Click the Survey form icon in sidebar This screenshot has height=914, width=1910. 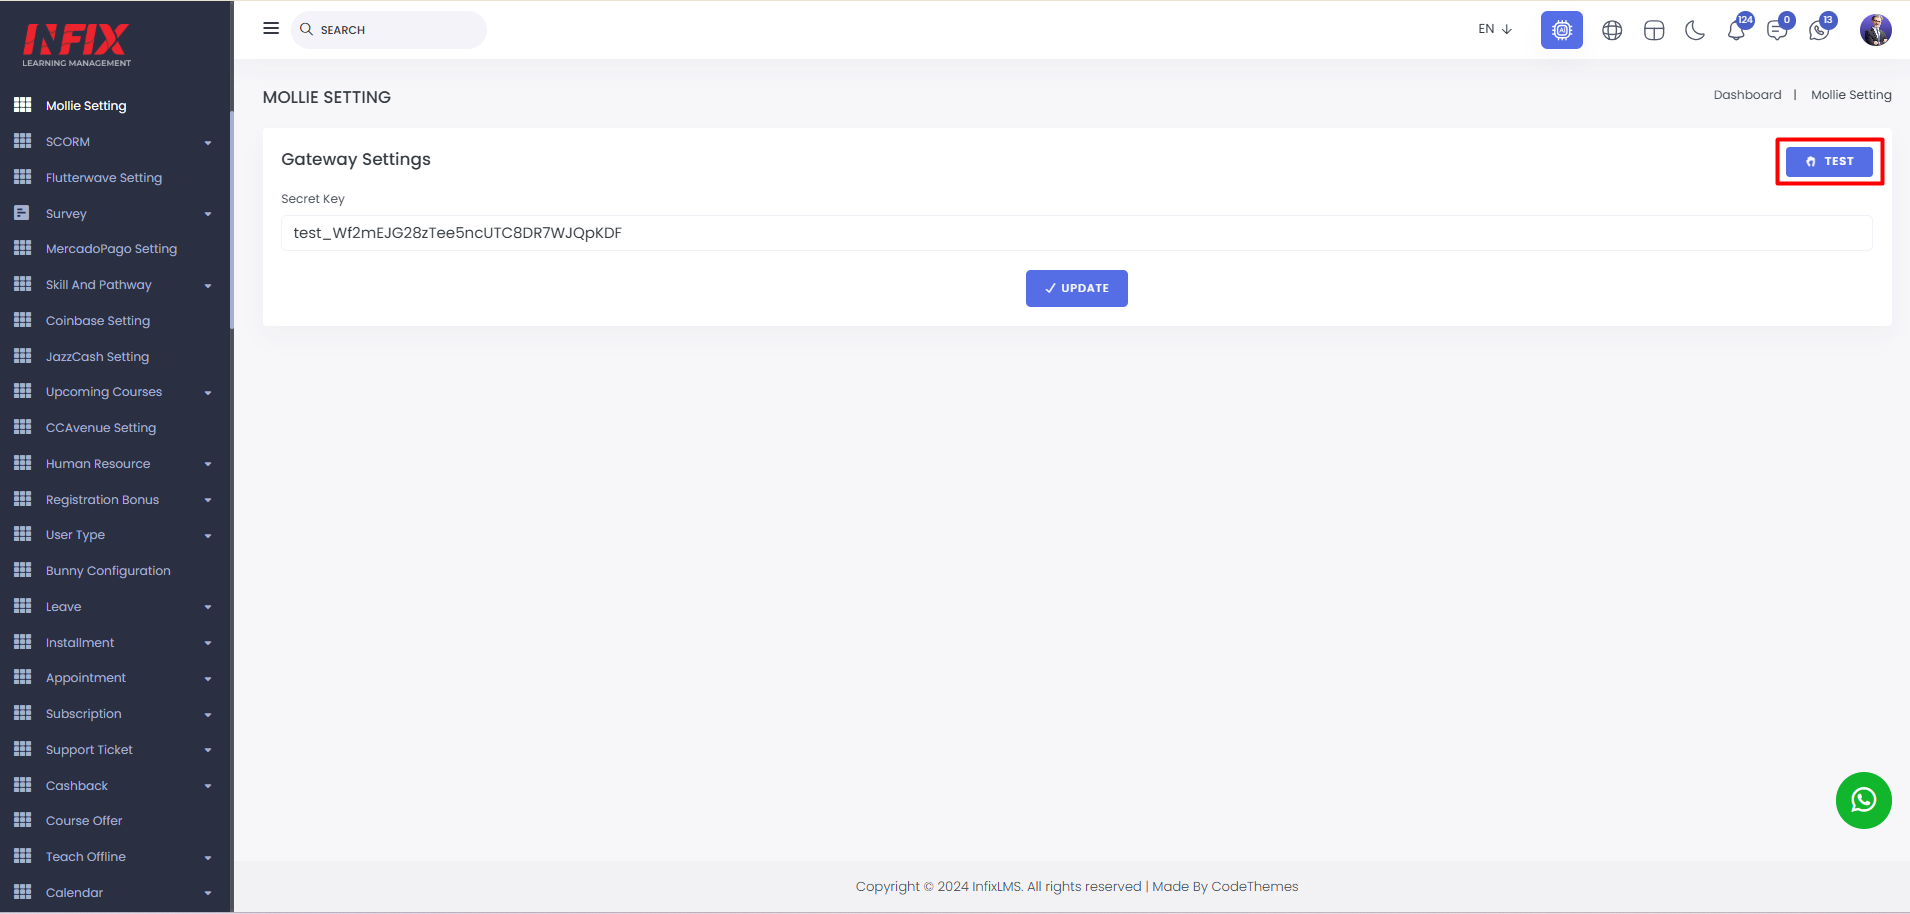coord(22,213)
